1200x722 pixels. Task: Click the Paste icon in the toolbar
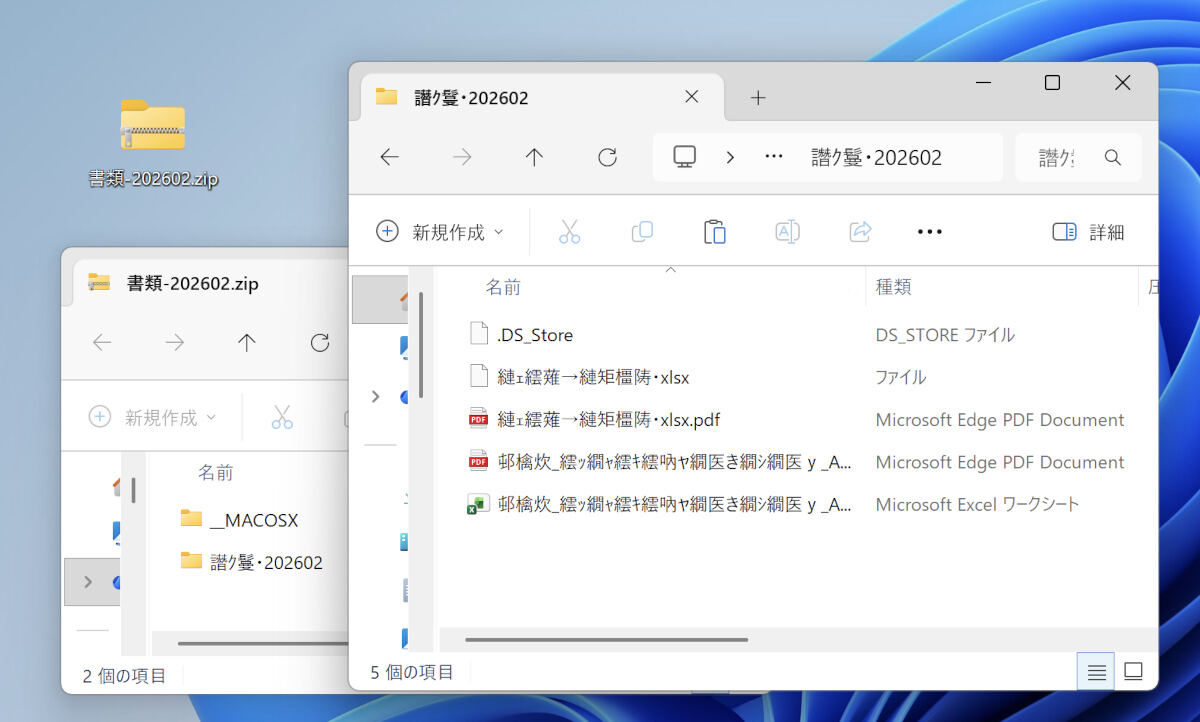point(715,231)
